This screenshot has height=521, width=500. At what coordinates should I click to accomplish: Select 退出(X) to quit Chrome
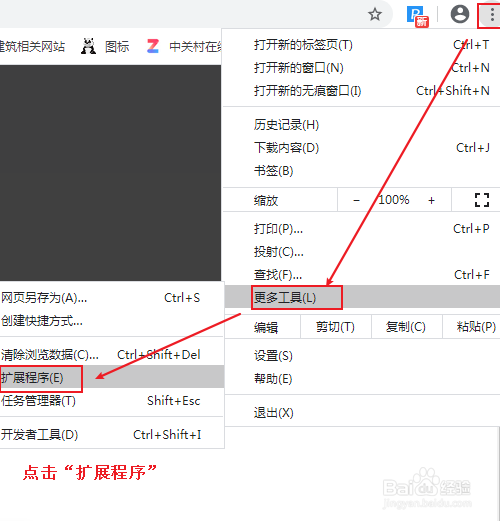[361, 413]
